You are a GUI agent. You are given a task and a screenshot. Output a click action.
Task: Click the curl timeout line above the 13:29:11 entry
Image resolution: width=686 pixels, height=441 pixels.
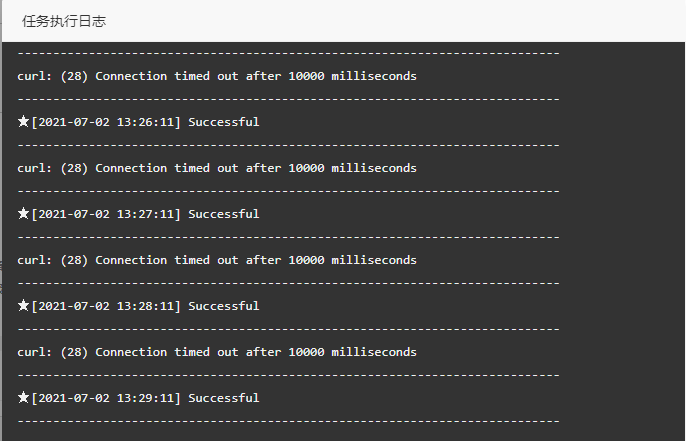[217, 352]
